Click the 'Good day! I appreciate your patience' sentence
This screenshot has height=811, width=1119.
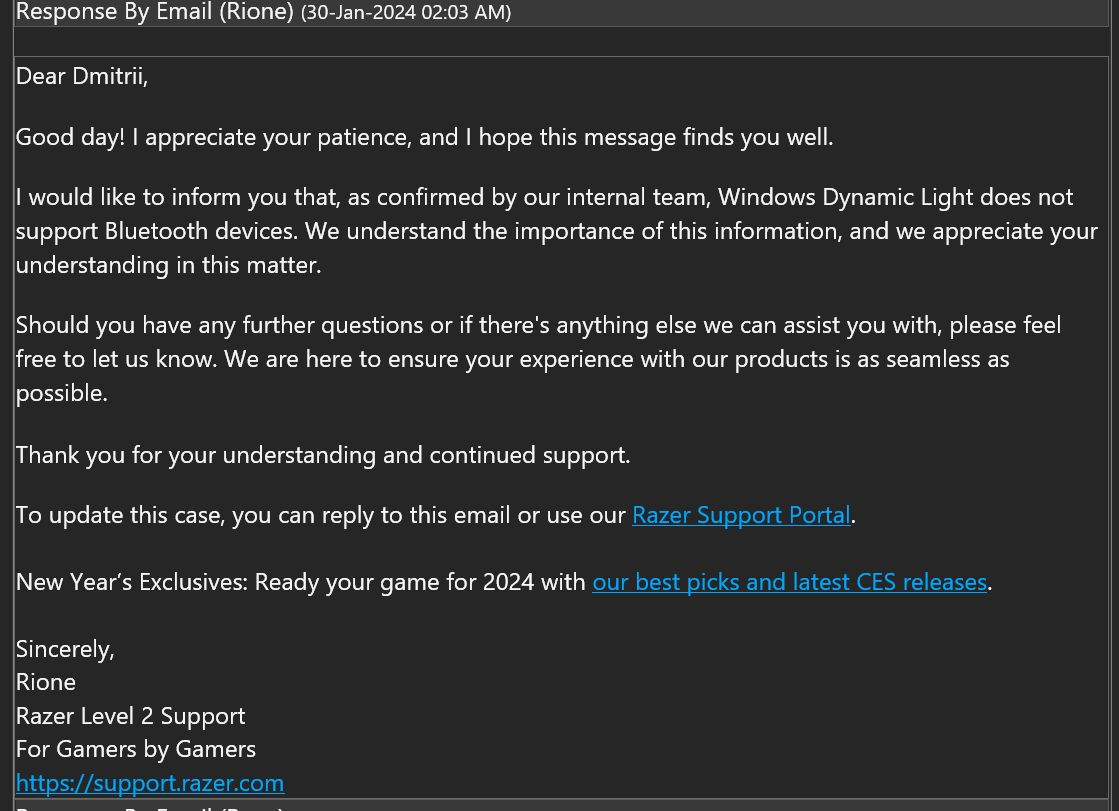pyautogui.click(x=425, y=137)
